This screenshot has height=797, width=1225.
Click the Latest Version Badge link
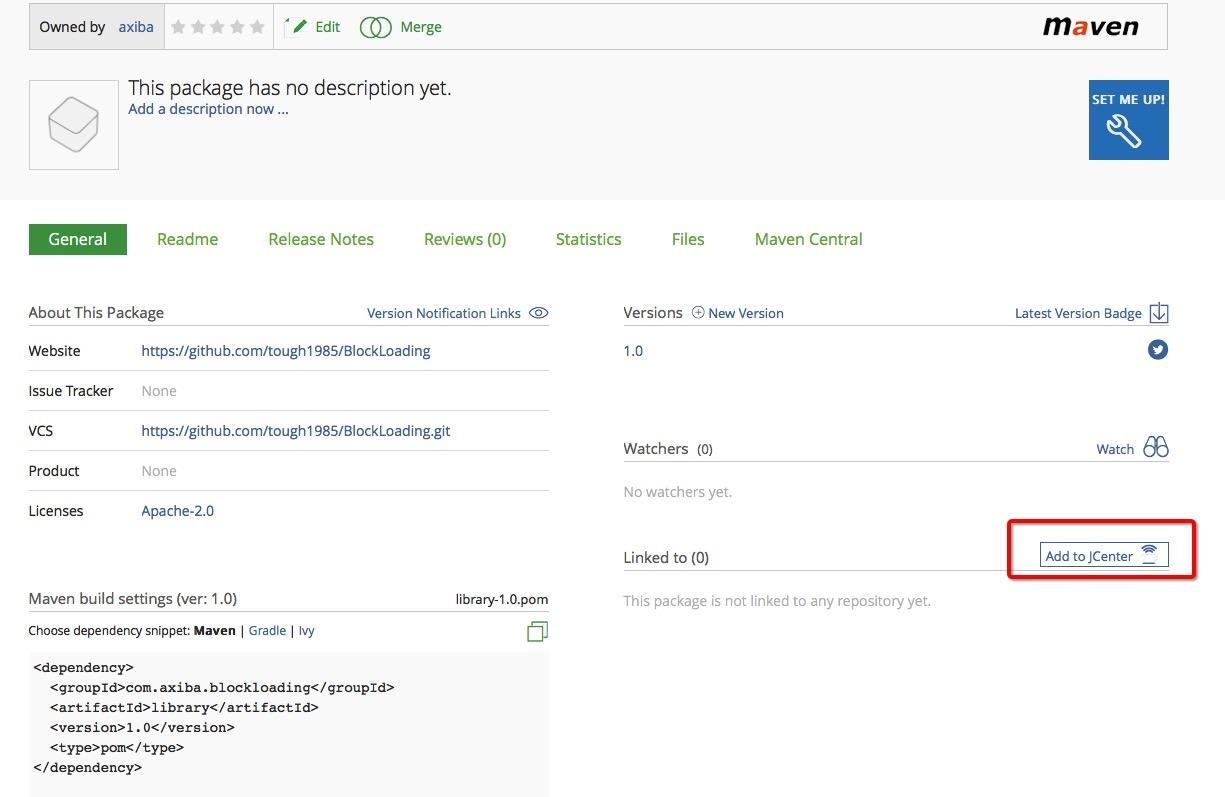[1078, 313]
